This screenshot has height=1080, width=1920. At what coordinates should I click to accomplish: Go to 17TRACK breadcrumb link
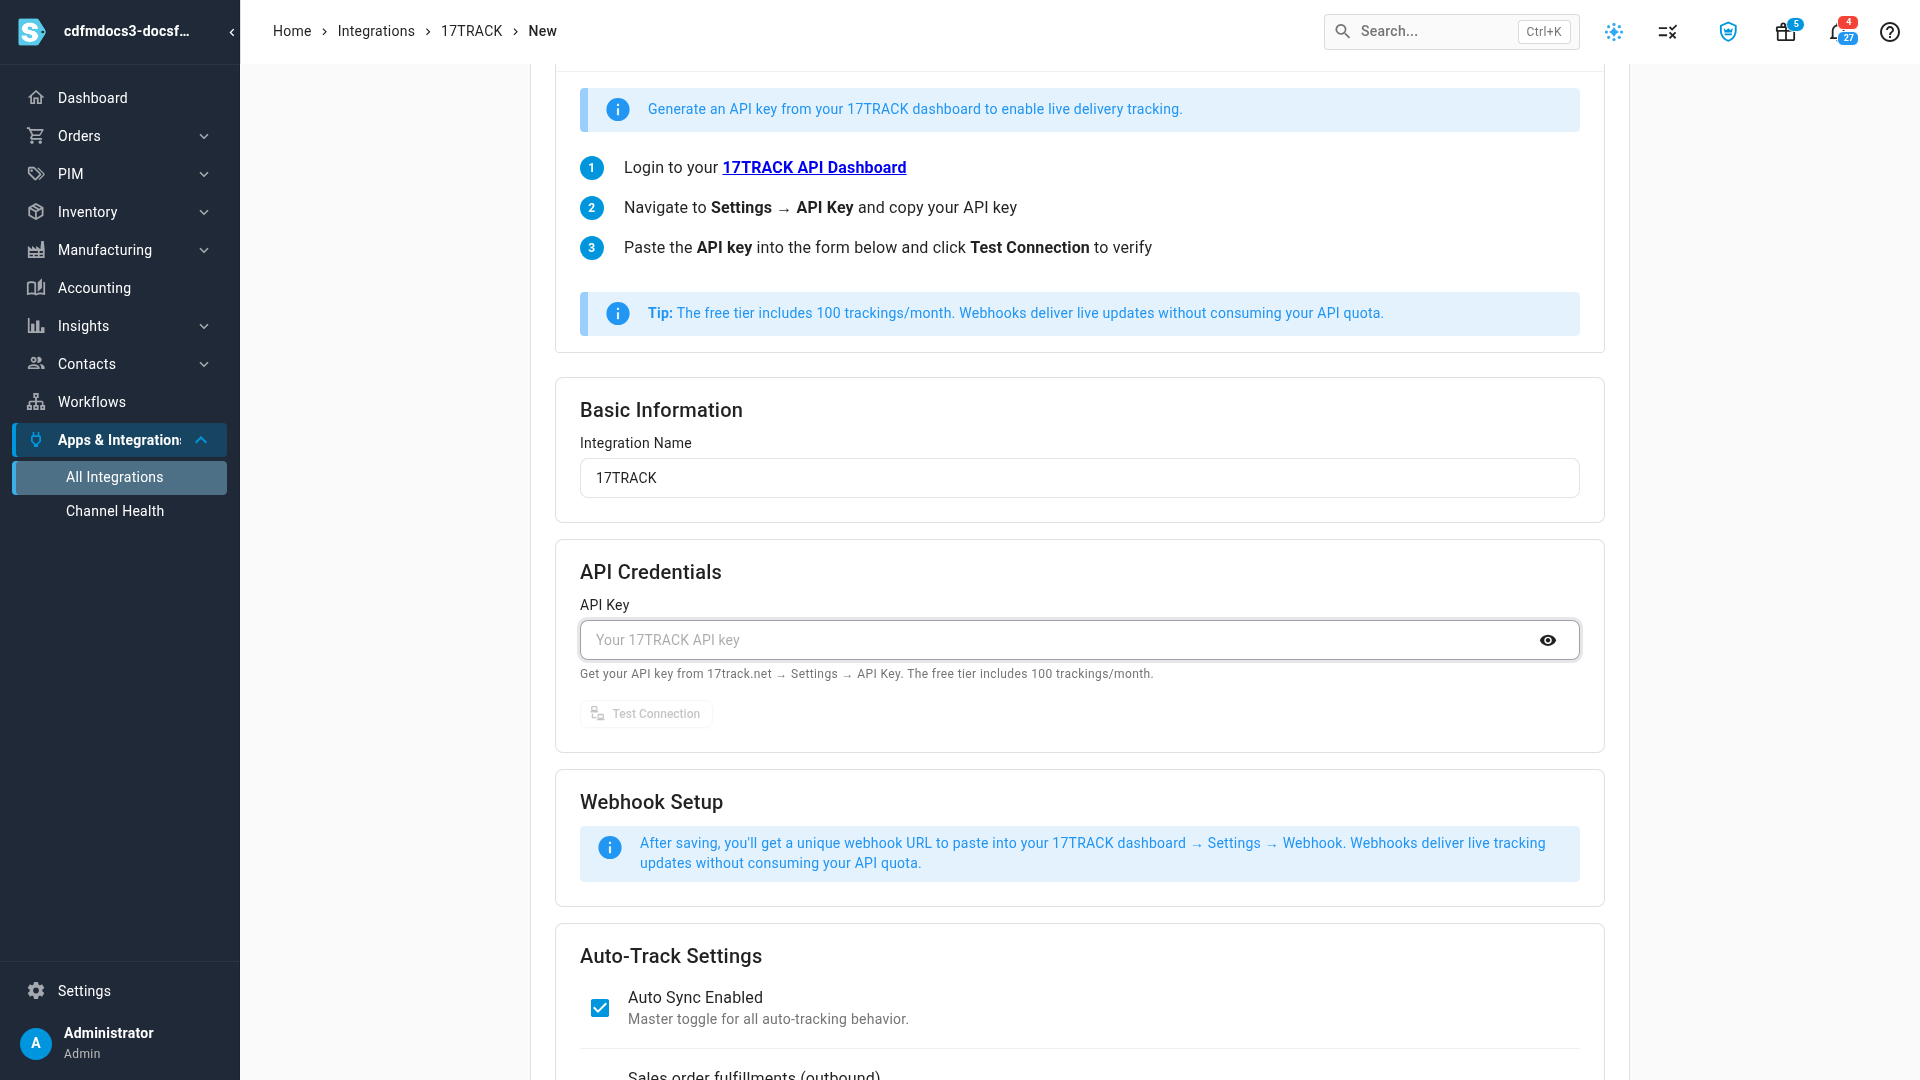pyautogui.click(x=472, y=32)
